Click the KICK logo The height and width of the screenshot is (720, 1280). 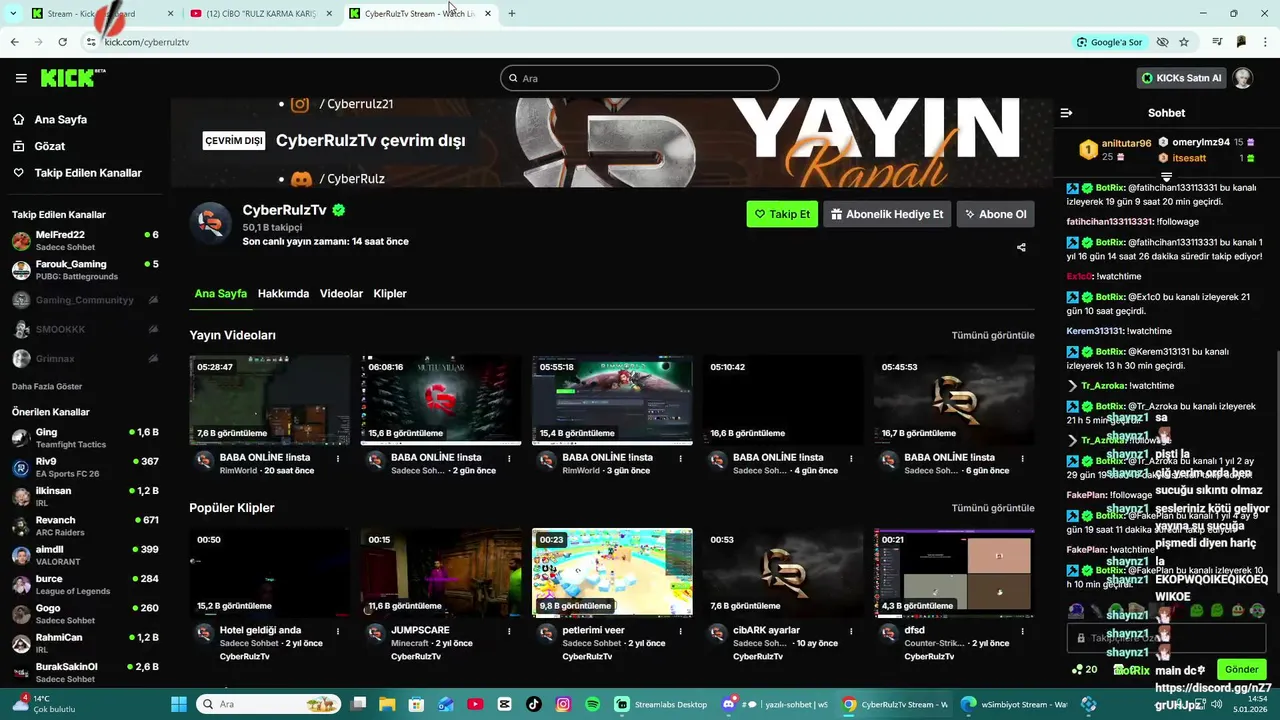(x=72, y=78)
